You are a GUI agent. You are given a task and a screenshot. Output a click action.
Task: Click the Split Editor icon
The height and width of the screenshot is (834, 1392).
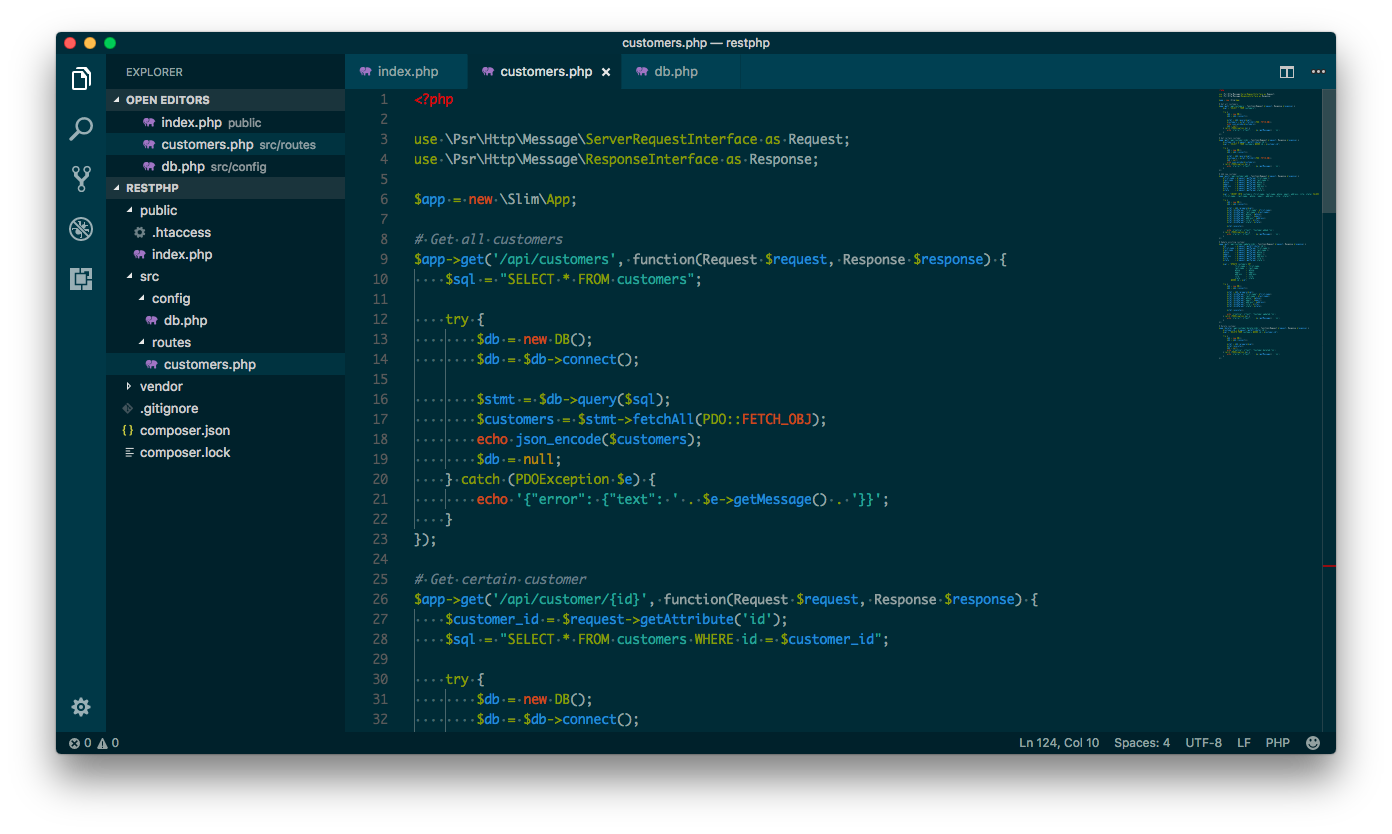(x=1287, y=72)
